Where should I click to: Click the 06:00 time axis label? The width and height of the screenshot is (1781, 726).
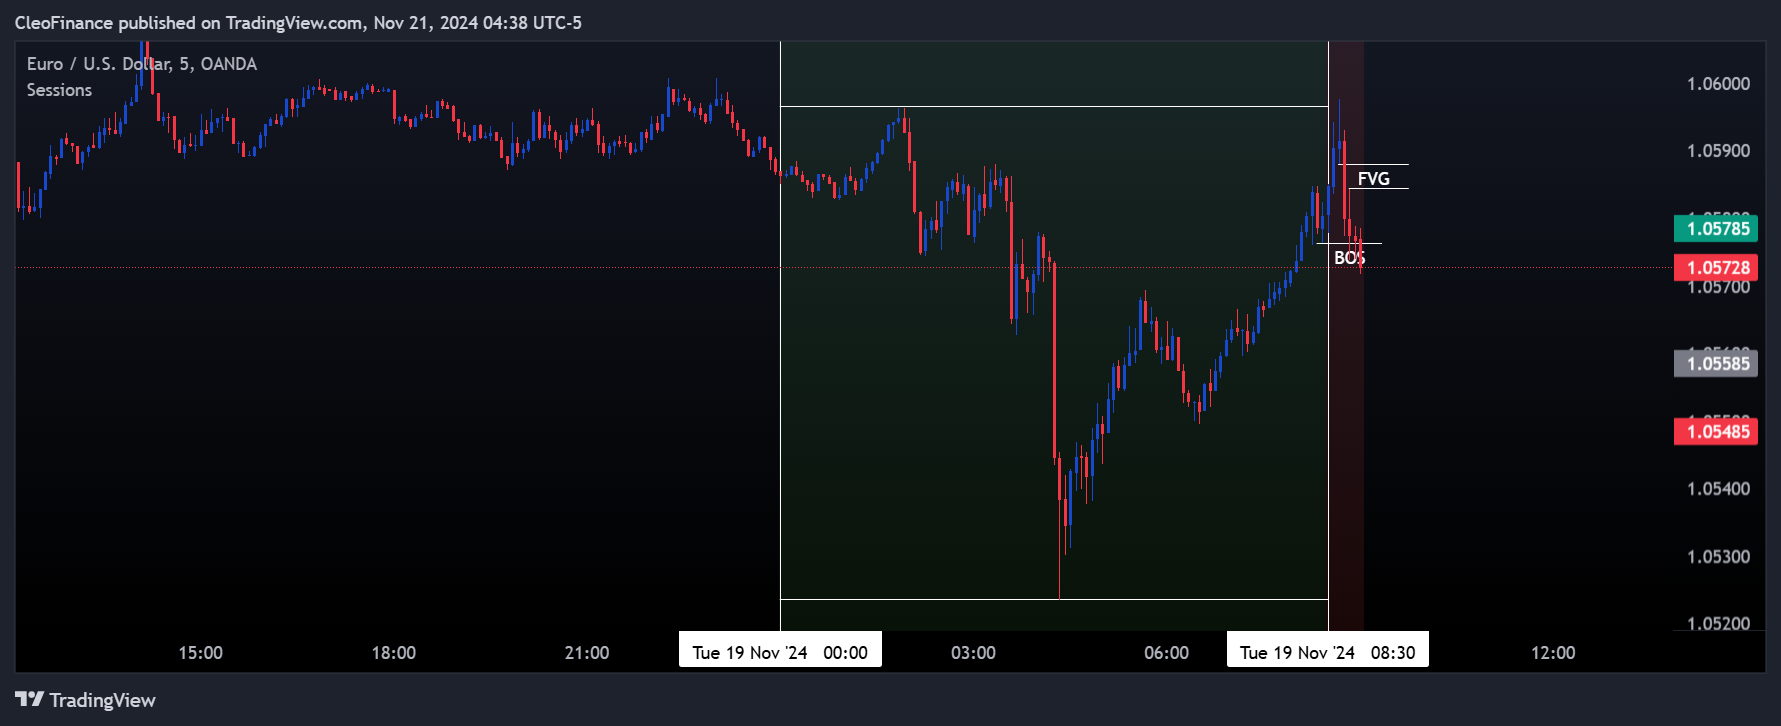point(1166,653)
